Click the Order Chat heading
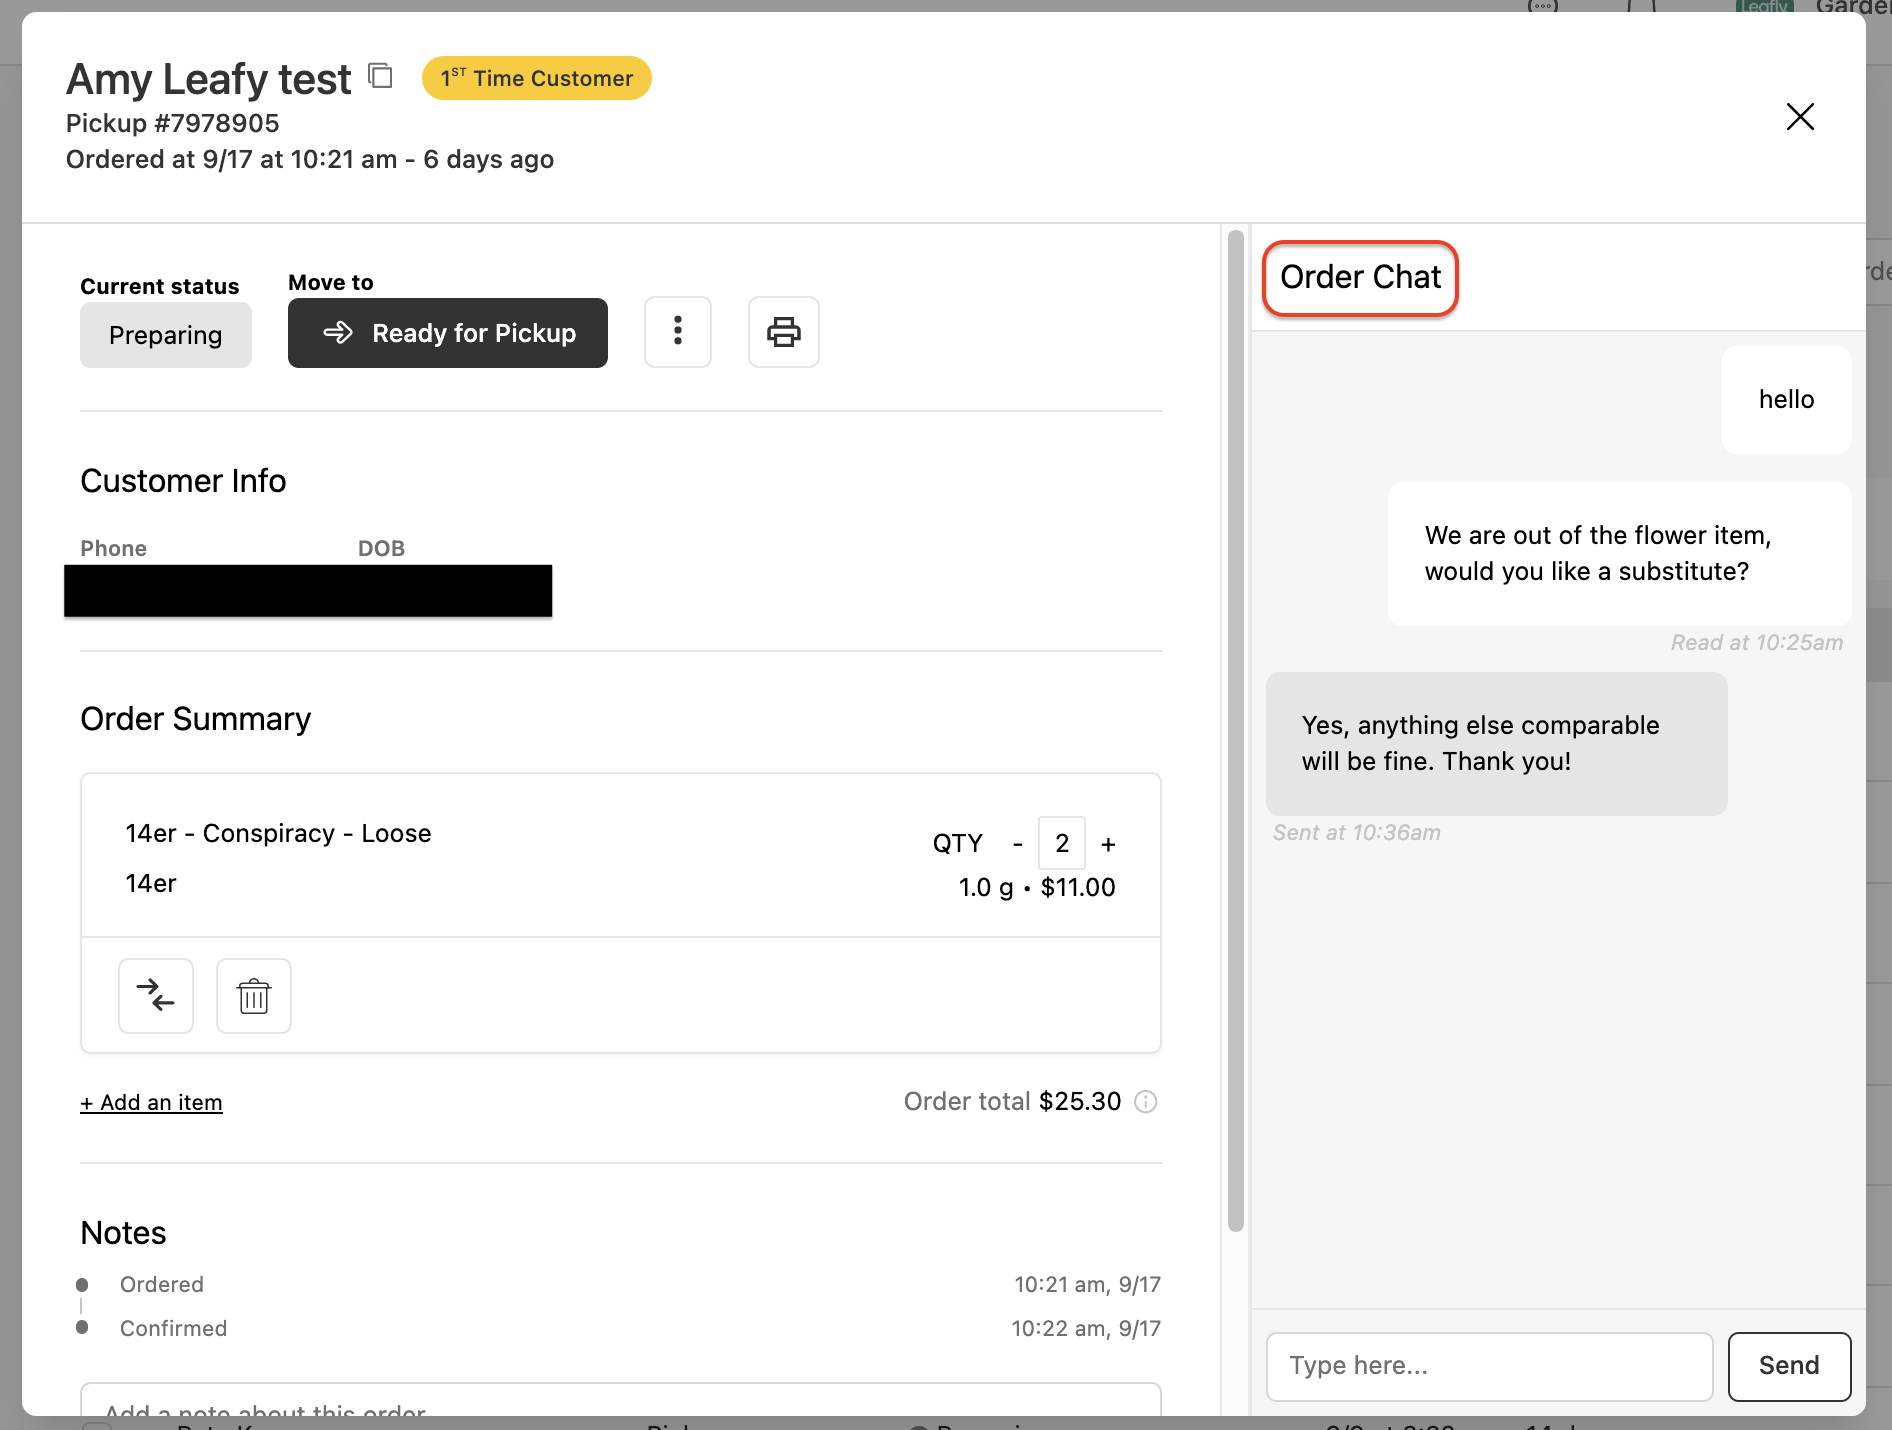Screen dimensions: 1892x1430 tap(1360, 277)
